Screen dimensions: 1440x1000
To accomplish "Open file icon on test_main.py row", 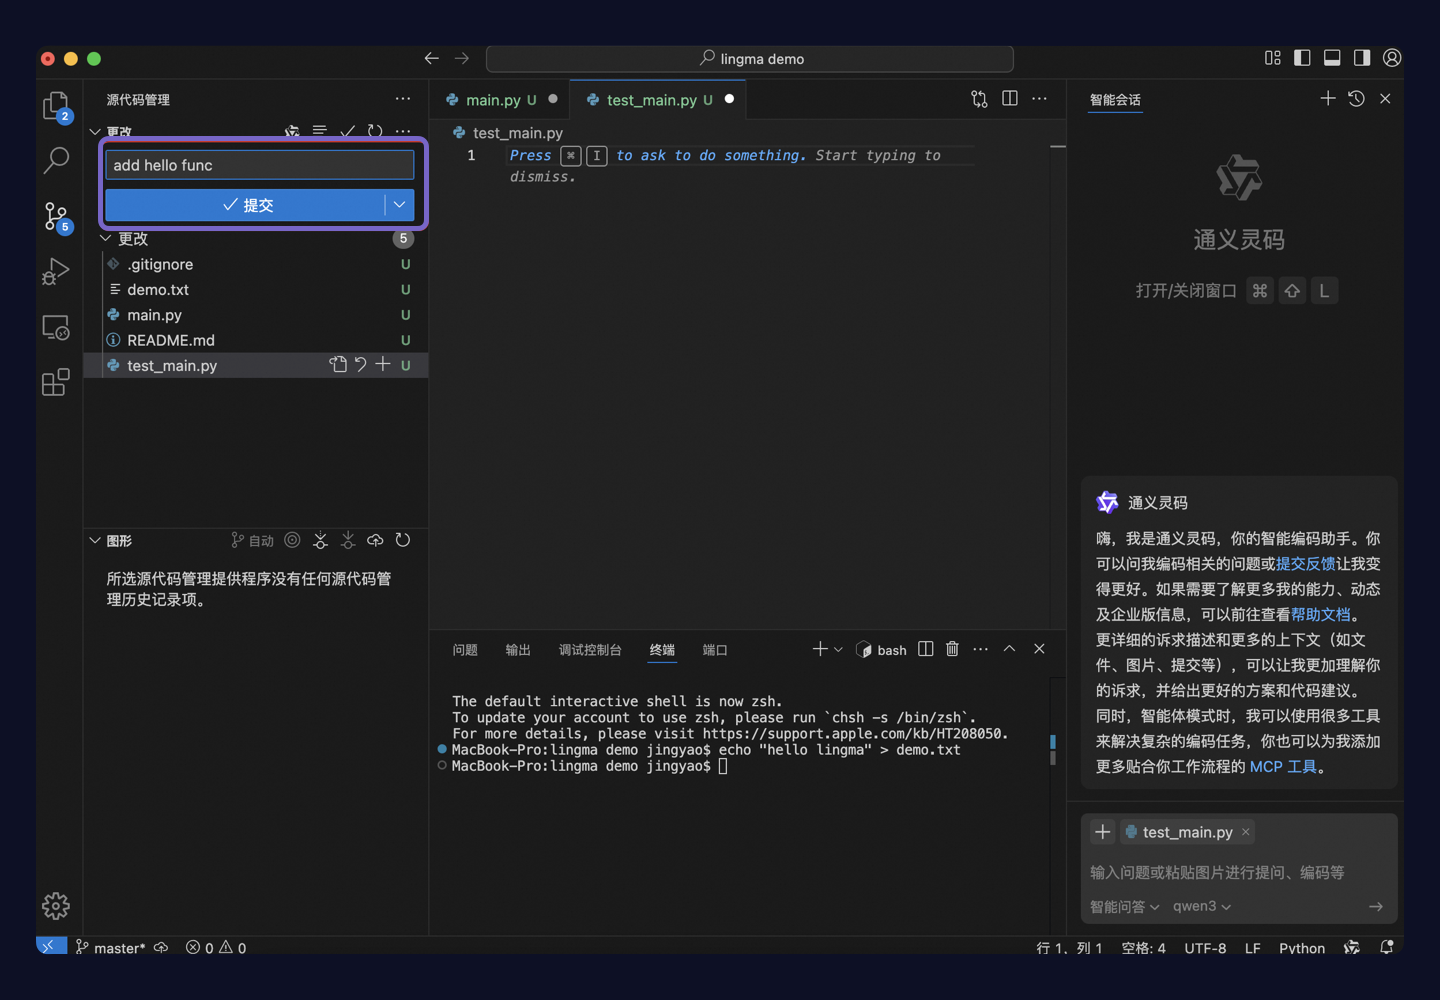I will [338, 365].
